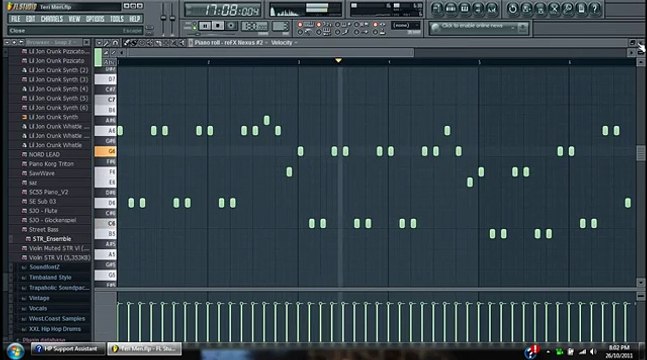The image size is (647, 360).
Task: Select the Paint brush tool in piano roll
Action: click(x=134, y=43)
